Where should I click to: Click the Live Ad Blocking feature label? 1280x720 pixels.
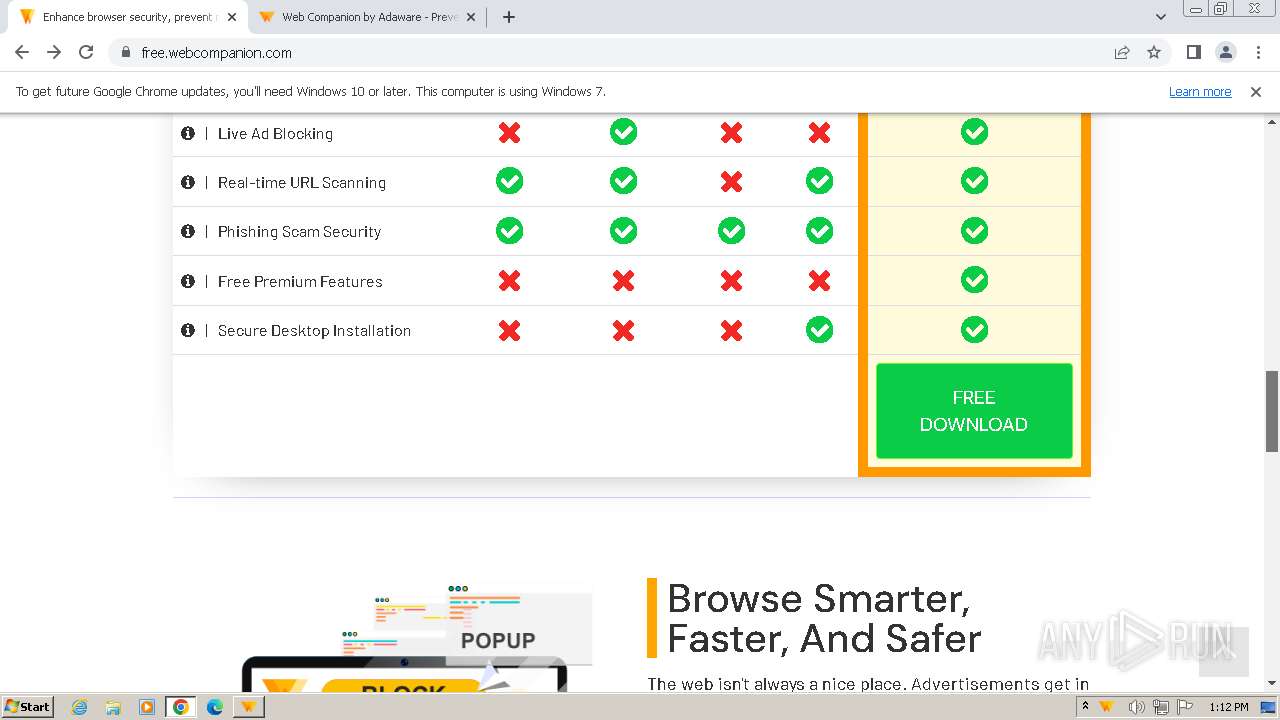[275, 134]
